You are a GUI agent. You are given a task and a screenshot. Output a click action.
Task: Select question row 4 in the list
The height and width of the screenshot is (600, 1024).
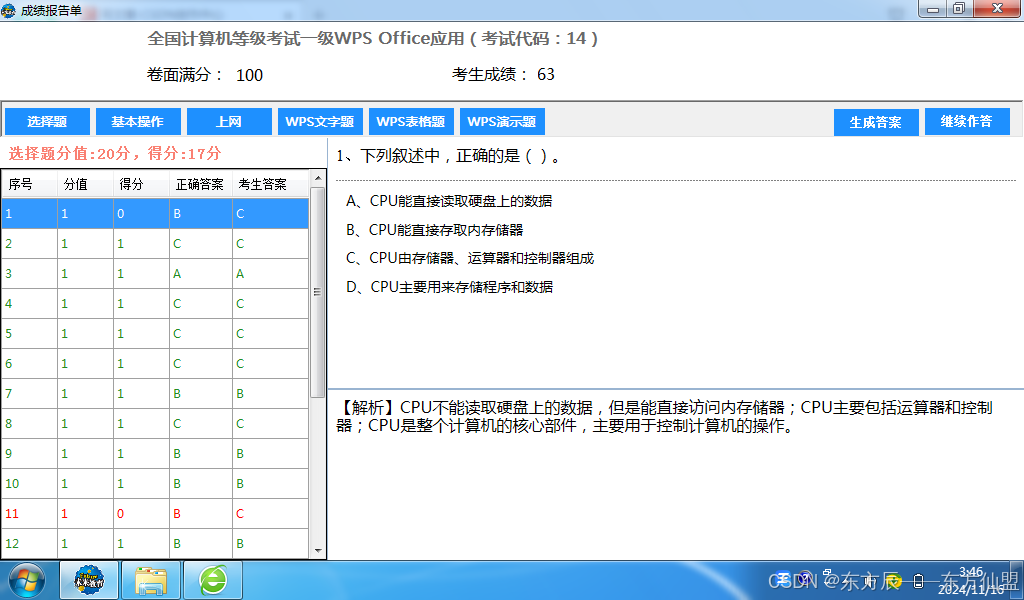tap(155, 304)
